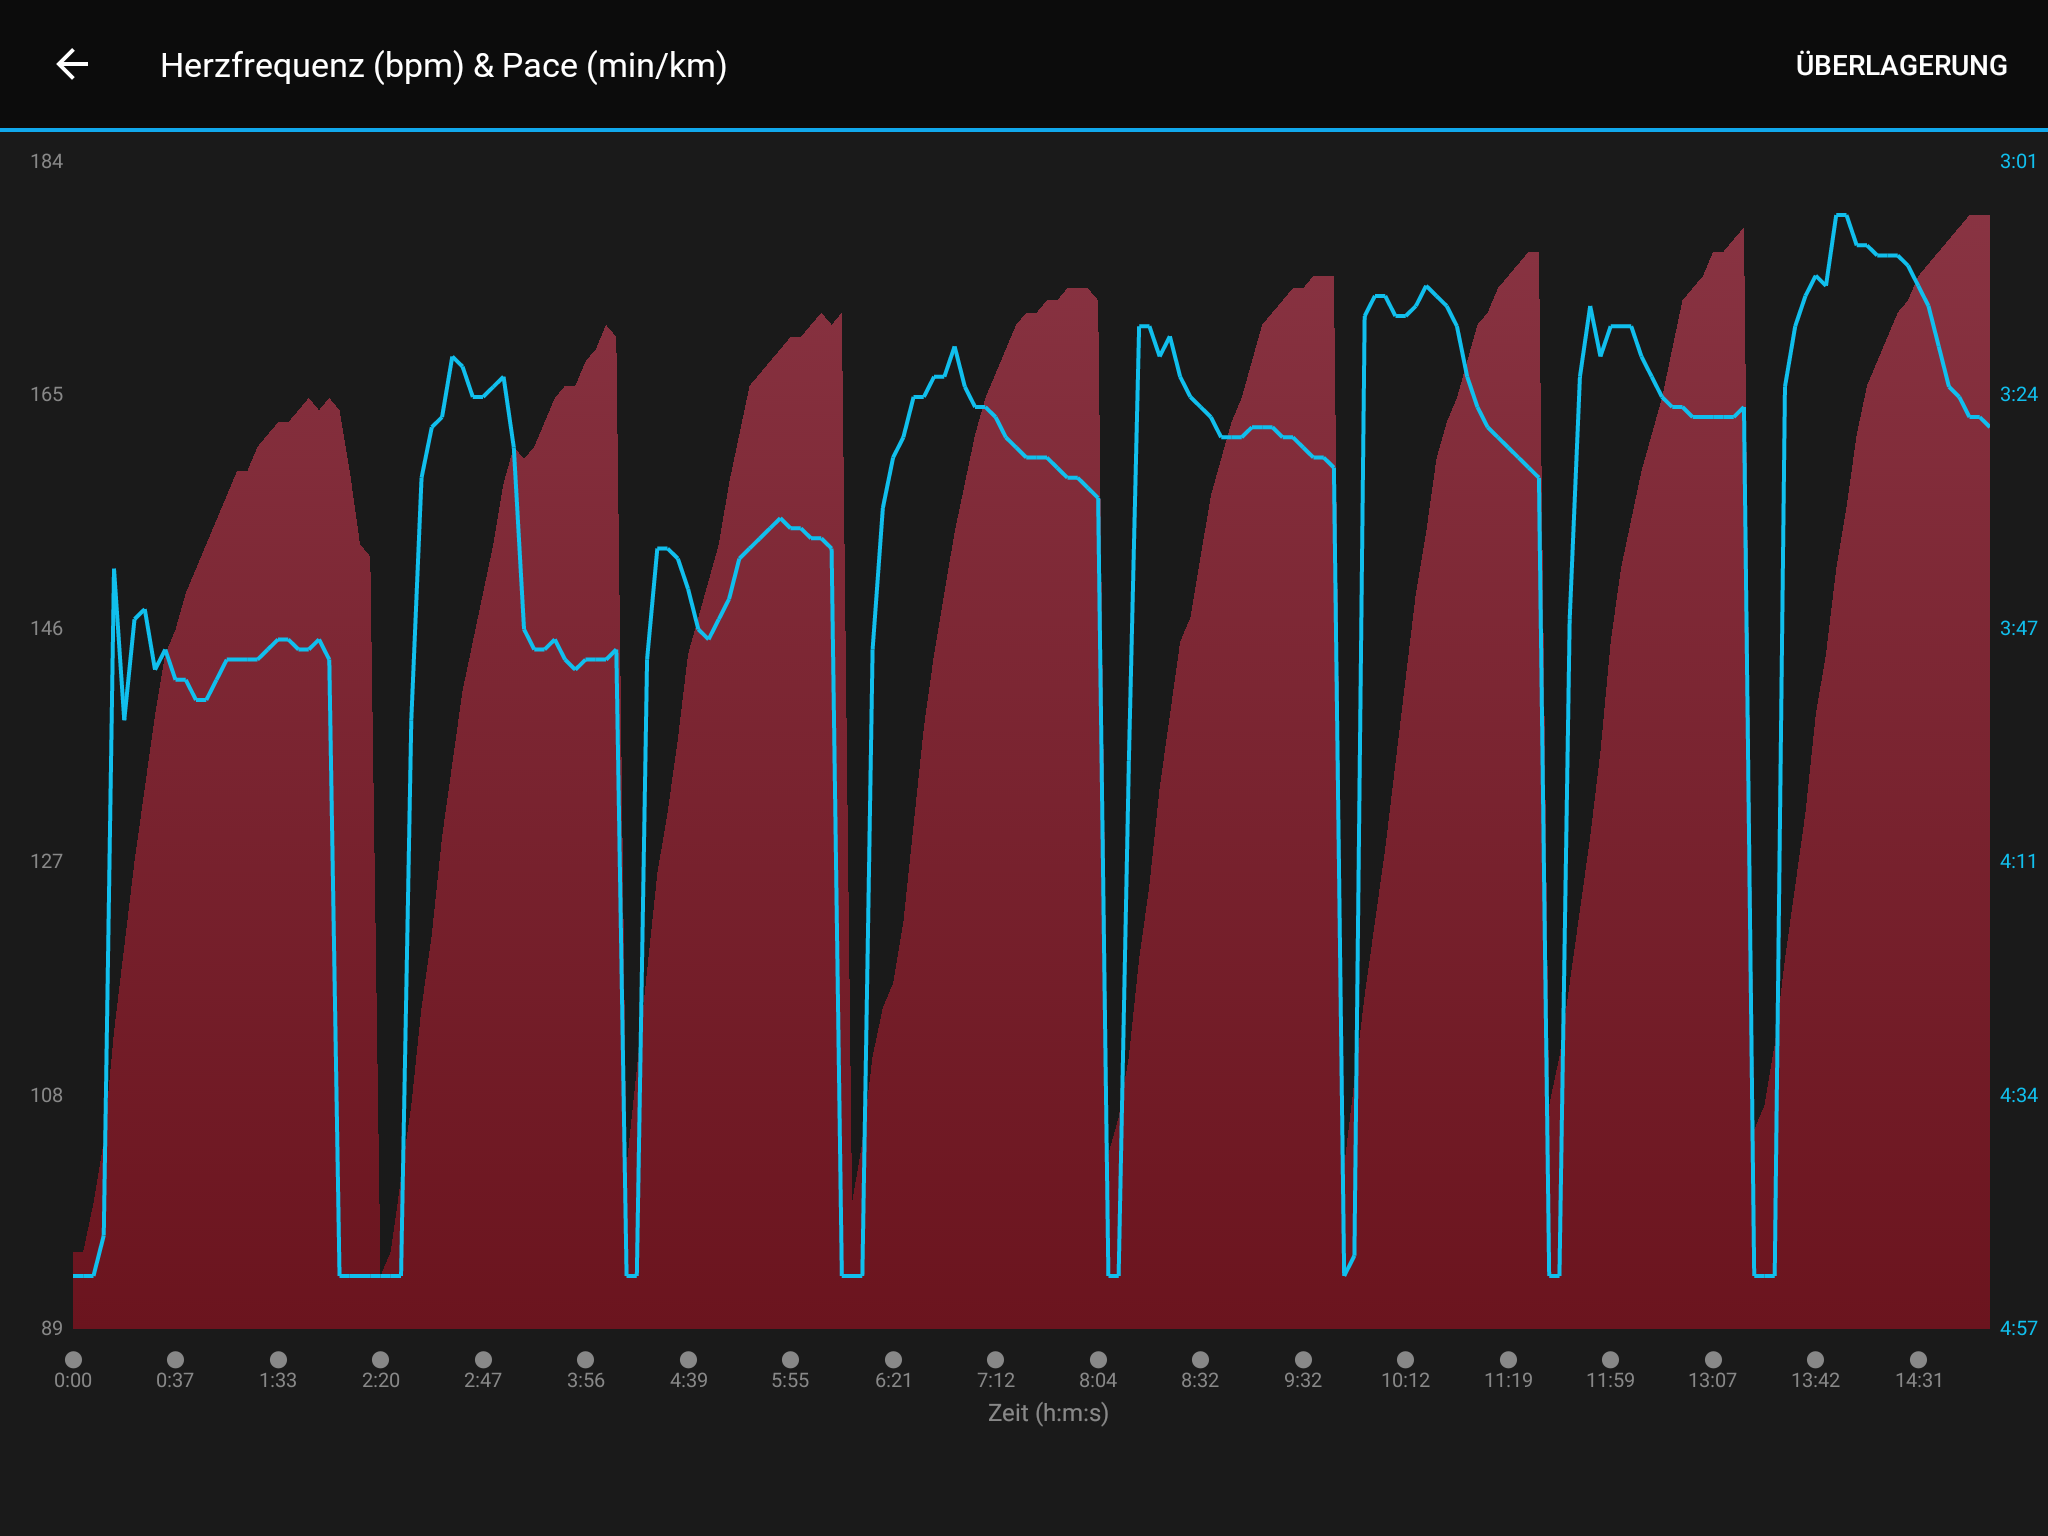Click the 184 bpm axis label
This screenshot has width=2048, height=1536.
tap(46, 161)
